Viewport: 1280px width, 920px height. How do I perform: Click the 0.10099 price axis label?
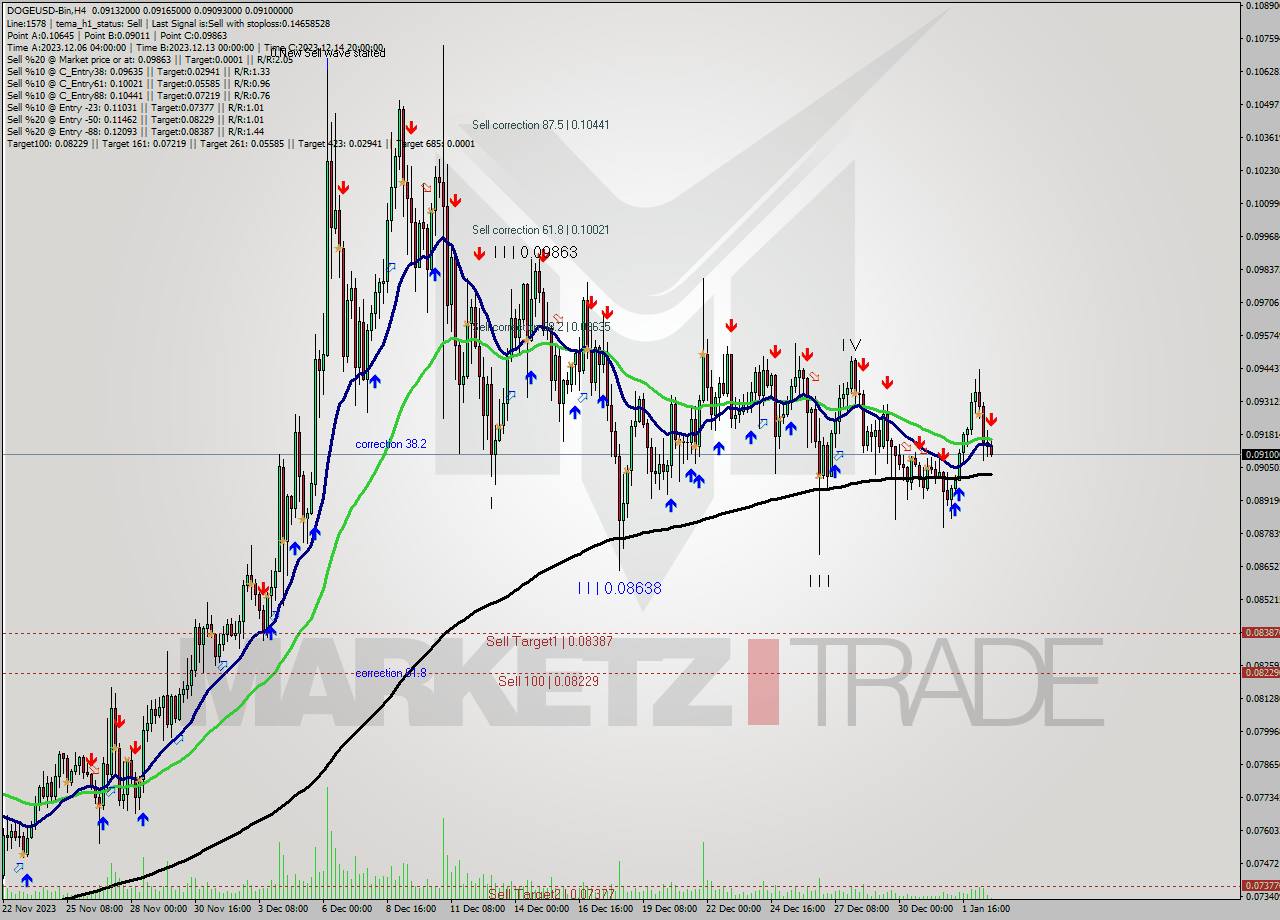coord(1262,203)
